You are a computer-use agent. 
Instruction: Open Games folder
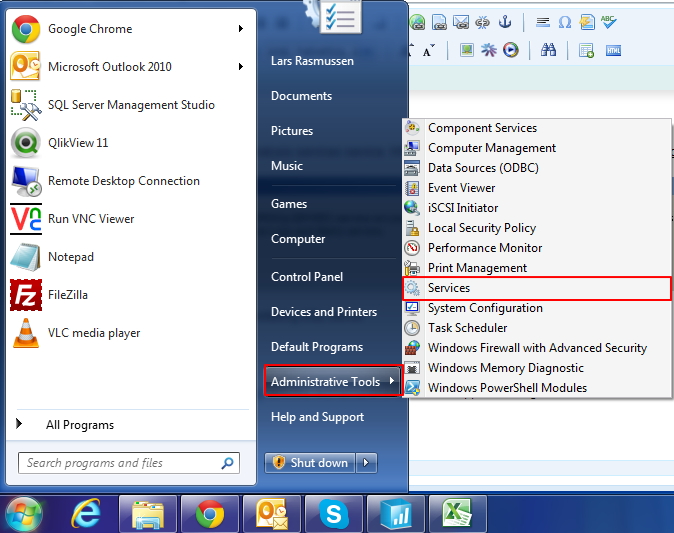(x=289, y=204)
